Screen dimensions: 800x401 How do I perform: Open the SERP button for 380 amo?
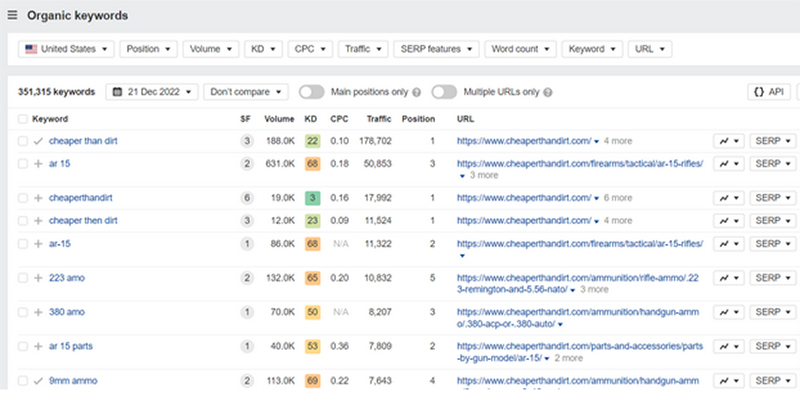click(773, 312)
